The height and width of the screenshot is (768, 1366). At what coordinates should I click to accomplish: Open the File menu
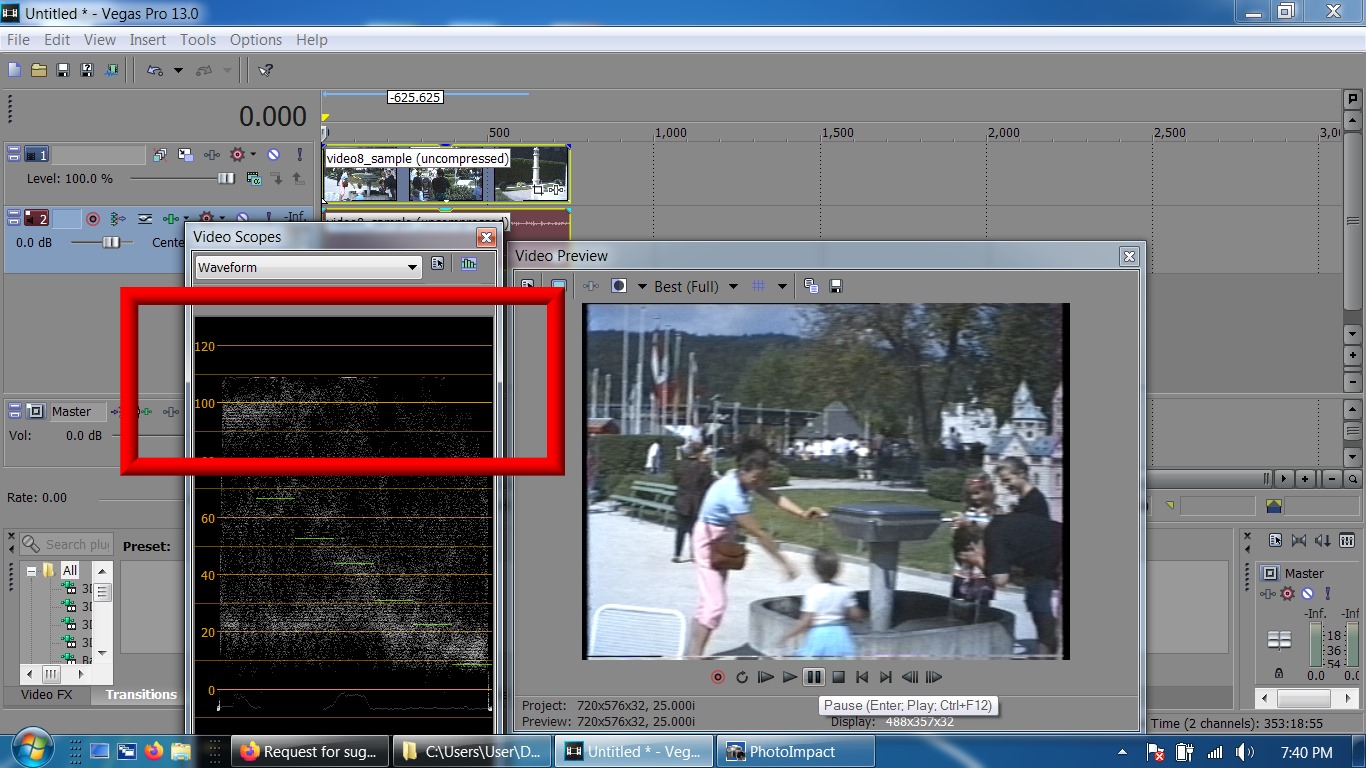pos(18,40)
